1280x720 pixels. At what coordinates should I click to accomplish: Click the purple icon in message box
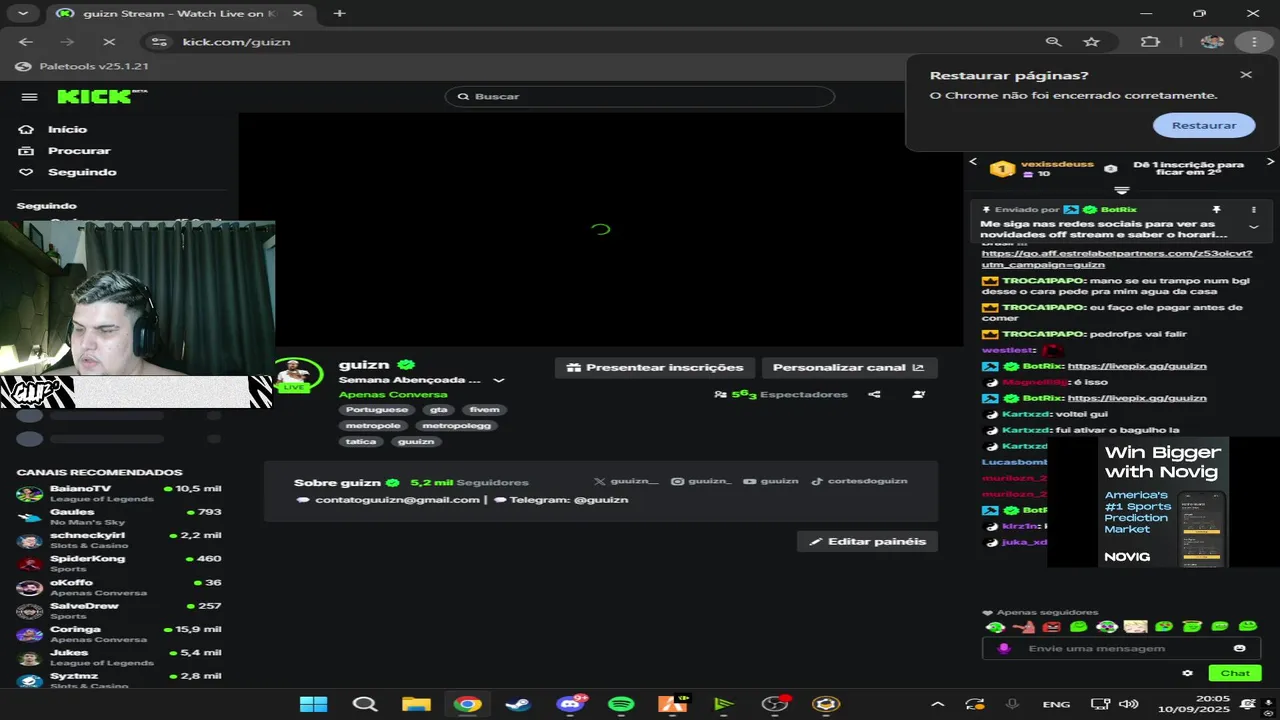click(1004, 648)
